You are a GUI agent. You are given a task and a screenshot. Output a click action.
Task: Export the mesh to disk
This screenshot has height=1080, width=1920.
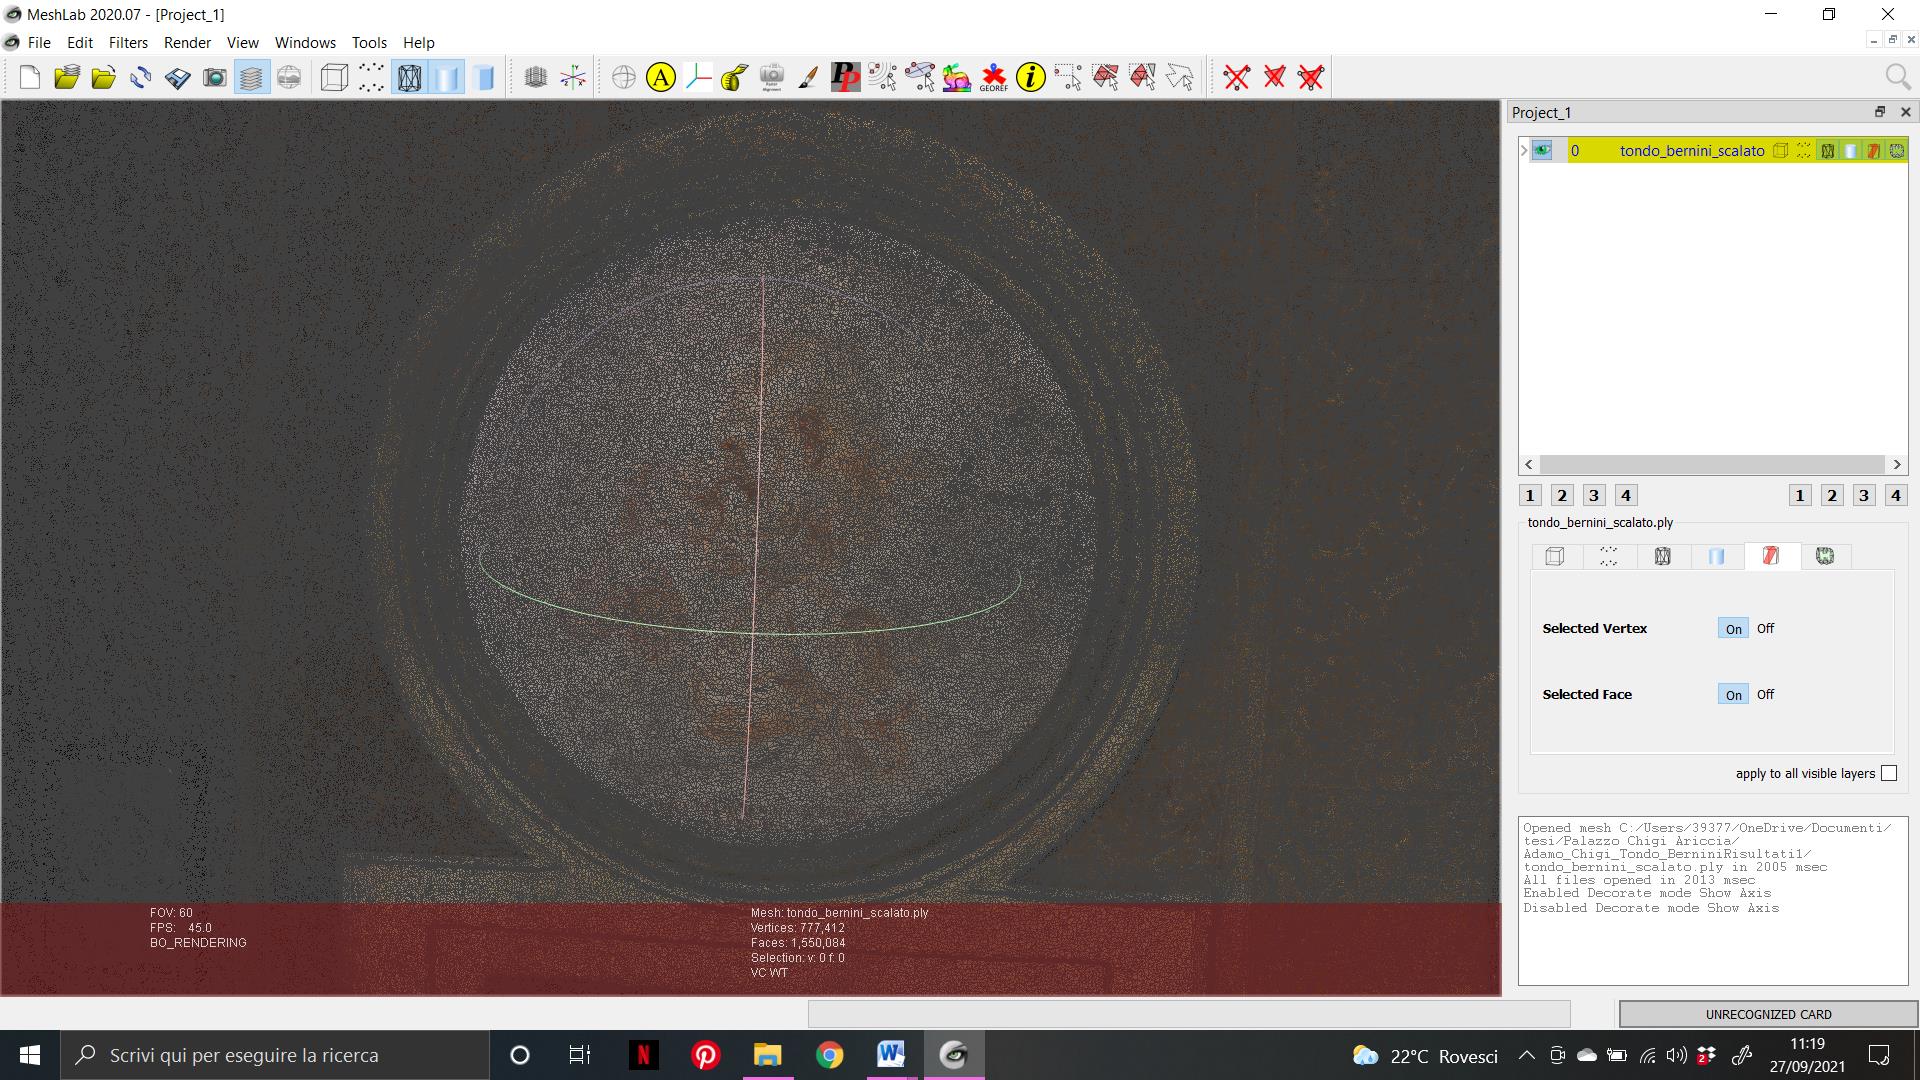point(178,77)
